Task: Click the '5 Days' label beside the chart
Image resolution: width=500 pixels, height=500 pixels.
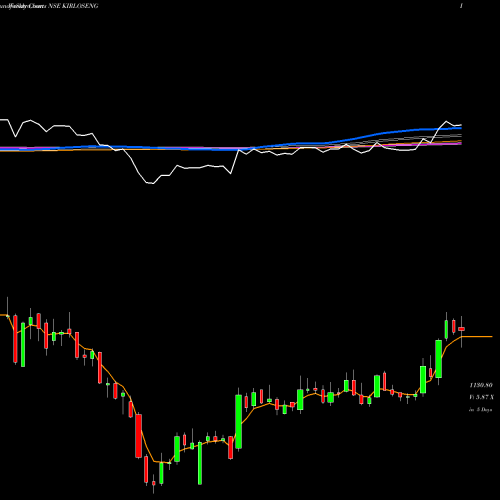Action: [484, 410]
